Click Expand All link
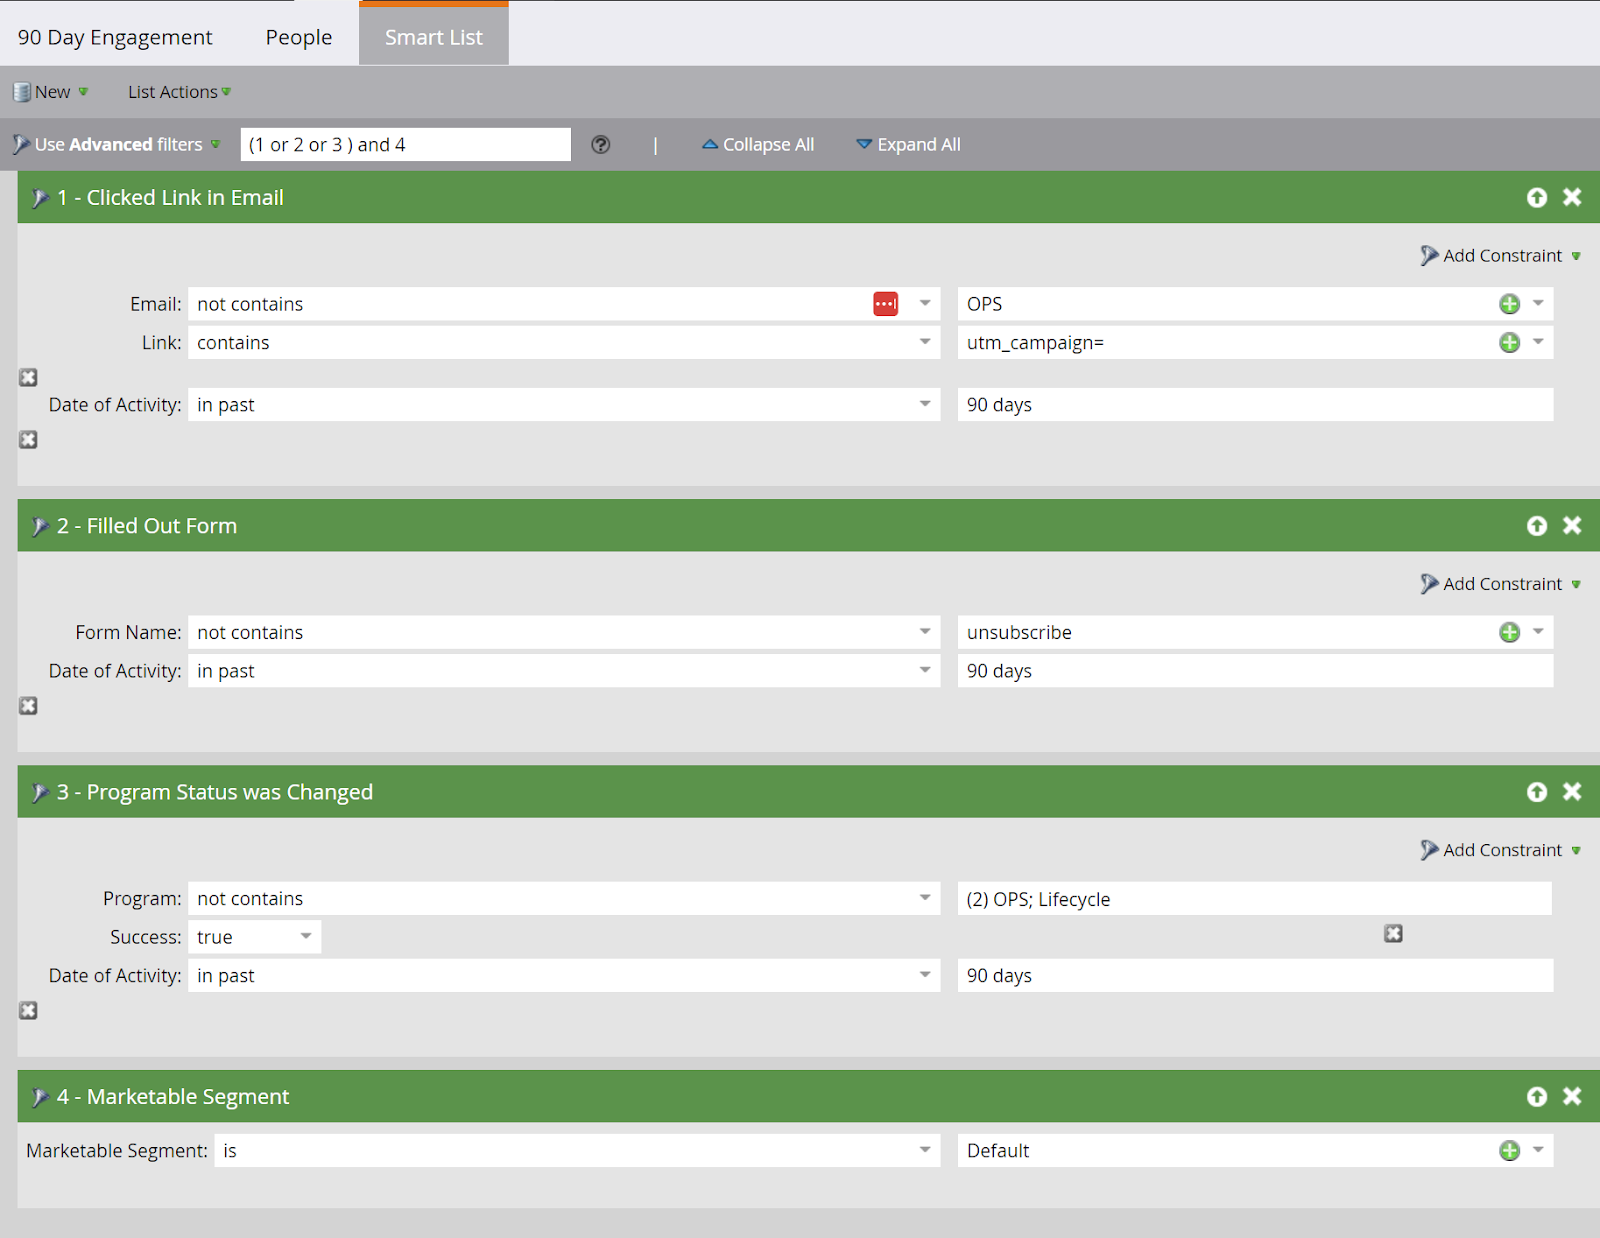Image resolution: width=1600 pixels, height=1238 pixels. 908,144
